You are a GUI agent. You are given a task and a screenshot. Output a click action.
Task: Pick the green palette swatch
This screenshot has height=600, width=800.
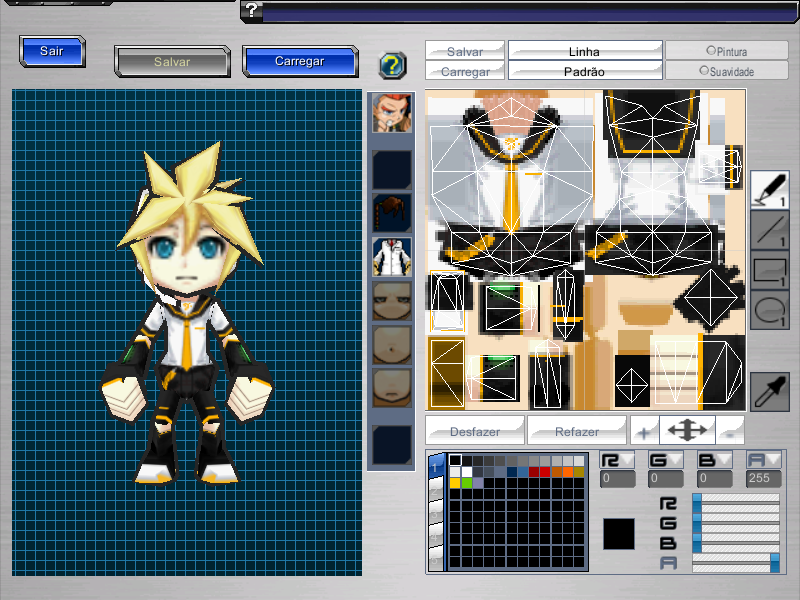[467, 483]
